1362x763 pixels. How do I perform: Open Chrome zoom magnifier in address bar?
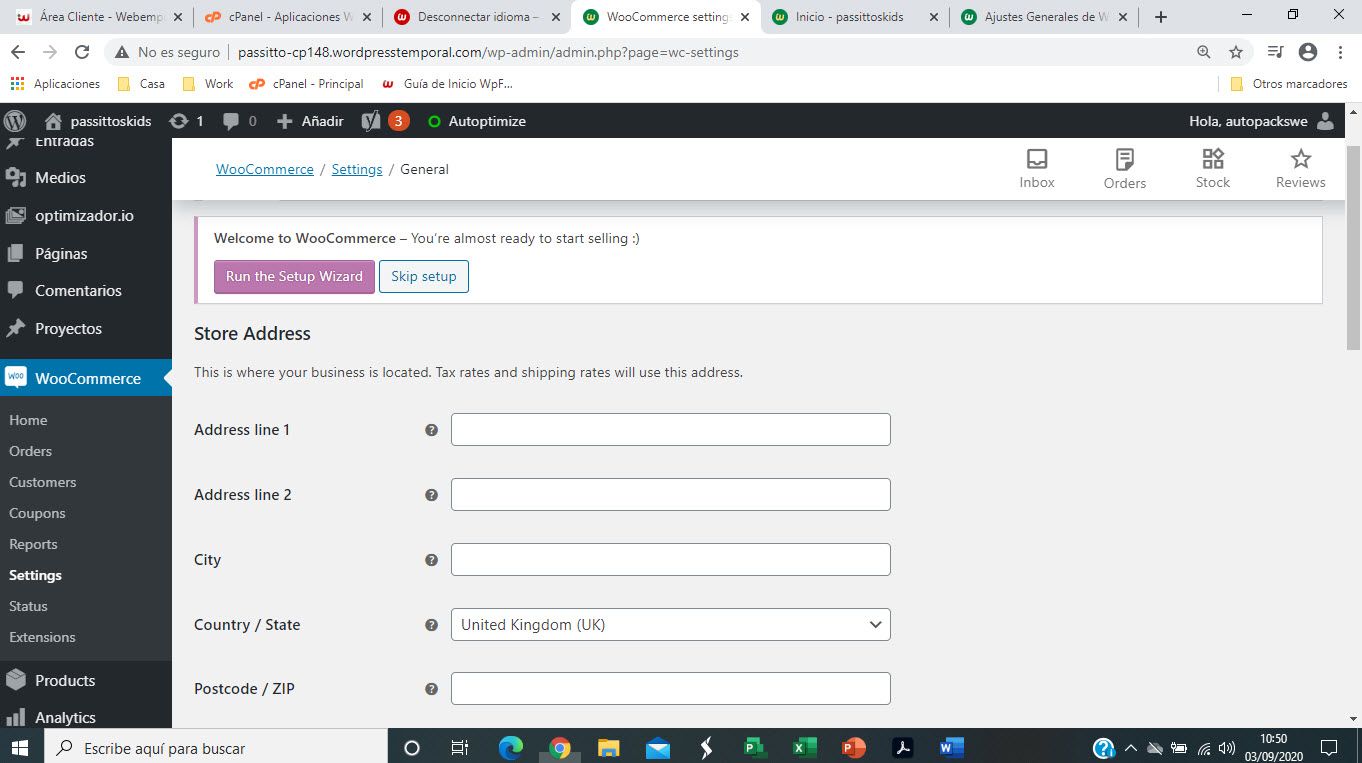point(1204,52)
